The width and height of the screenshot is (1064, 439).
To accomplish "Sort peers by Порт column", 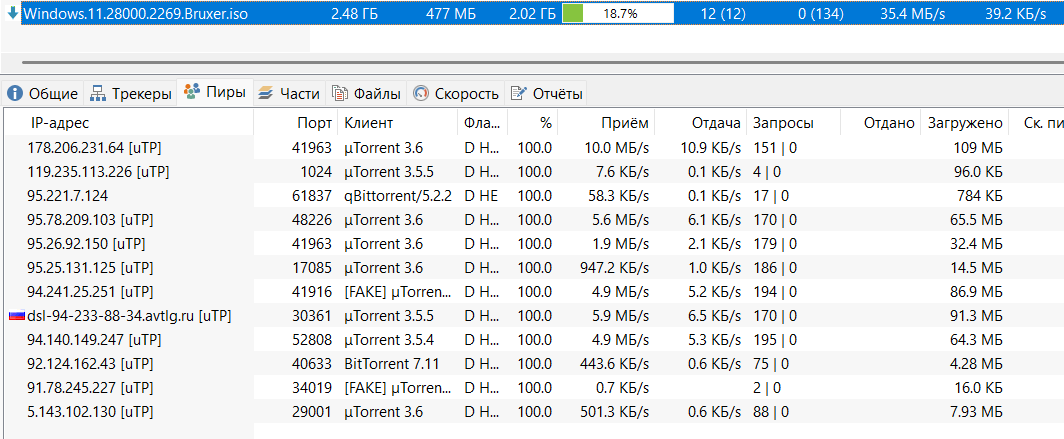I will 295,123.
